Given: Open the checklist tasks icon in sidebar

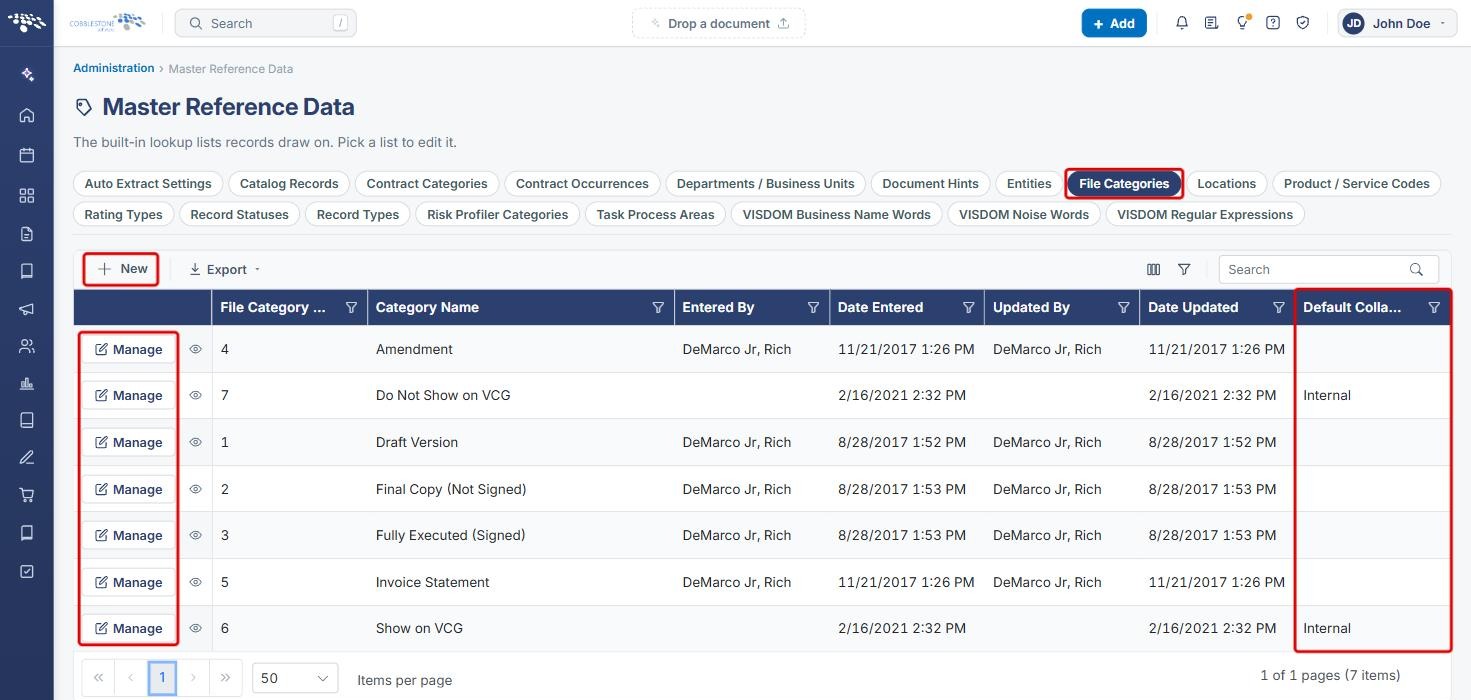Looking at the screenshot, I should point(27,571).
